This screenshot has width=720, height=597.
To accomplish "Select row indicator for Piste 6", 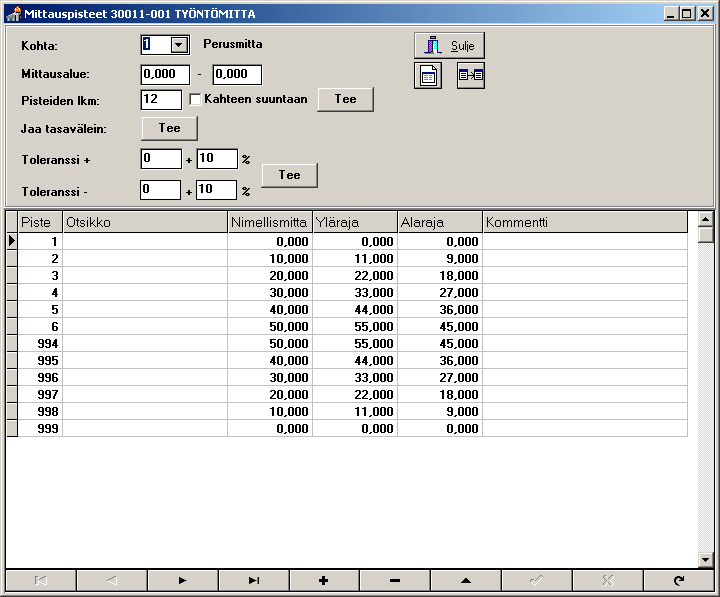I will point(12,327).
